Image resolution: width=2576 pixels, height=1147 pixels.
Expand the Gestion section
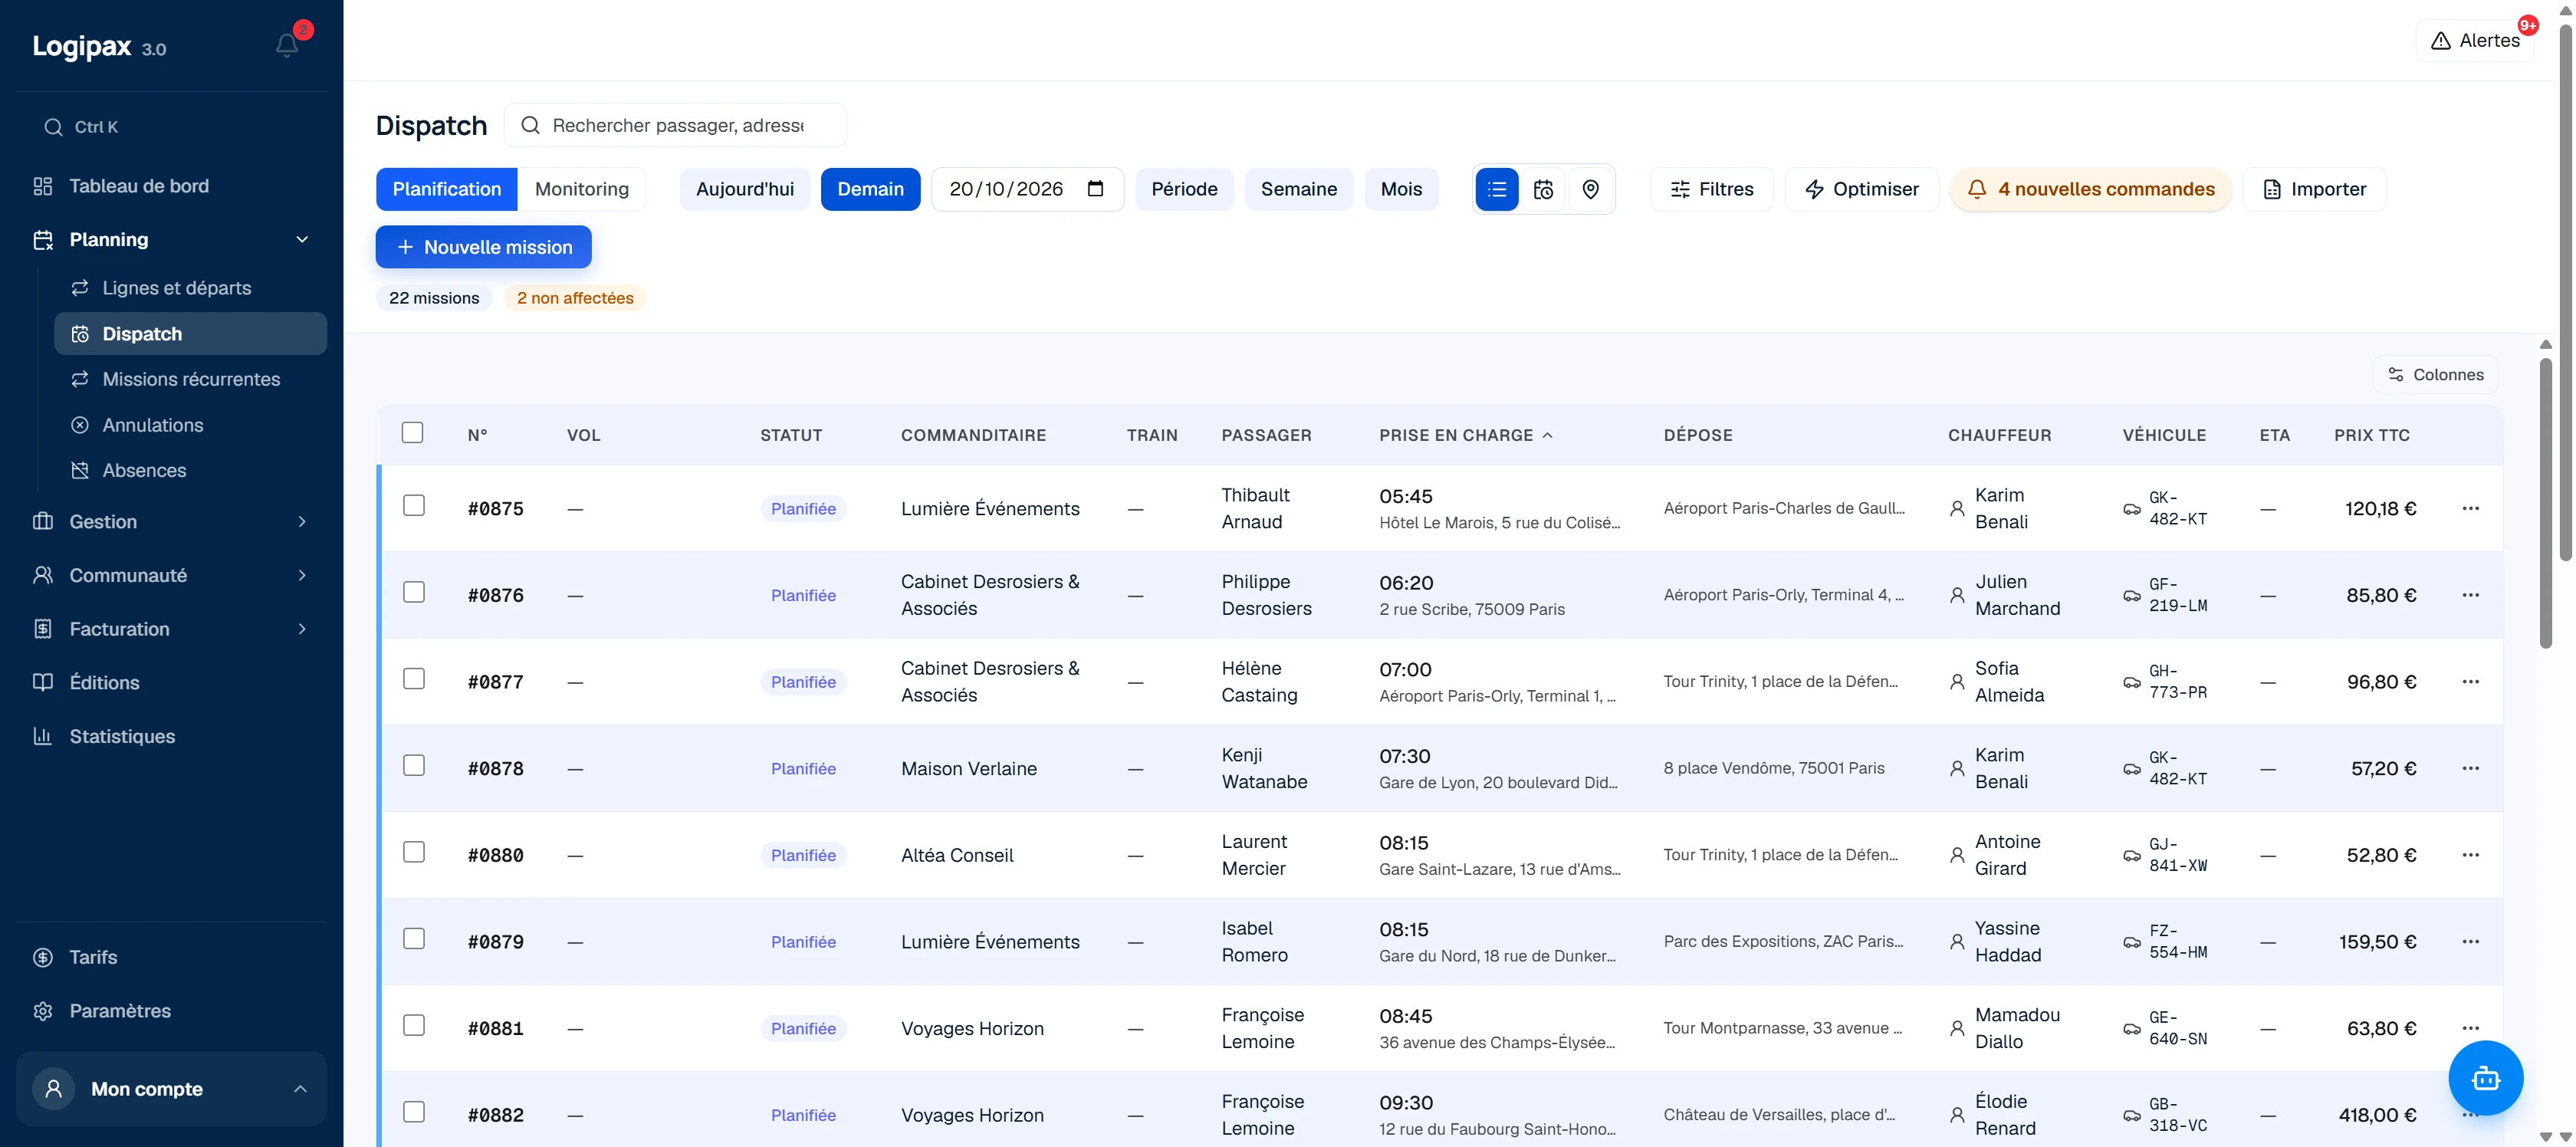[x=172, y=522]
